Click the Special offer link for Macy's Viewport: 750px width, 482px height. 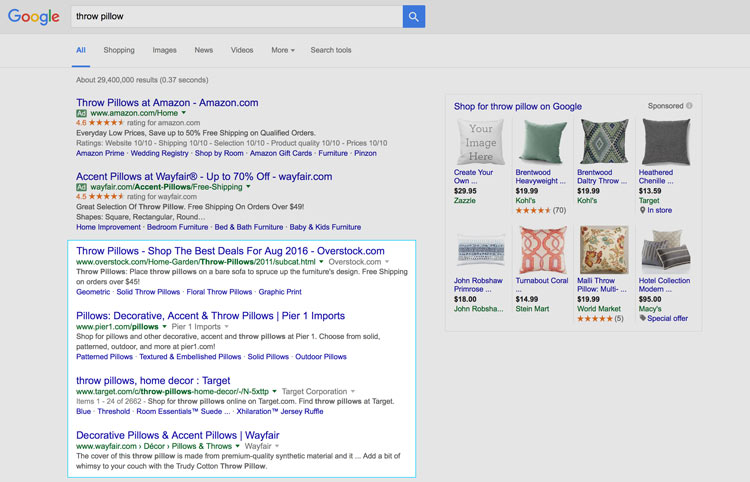pyautogui.click(x=667, y=318)
